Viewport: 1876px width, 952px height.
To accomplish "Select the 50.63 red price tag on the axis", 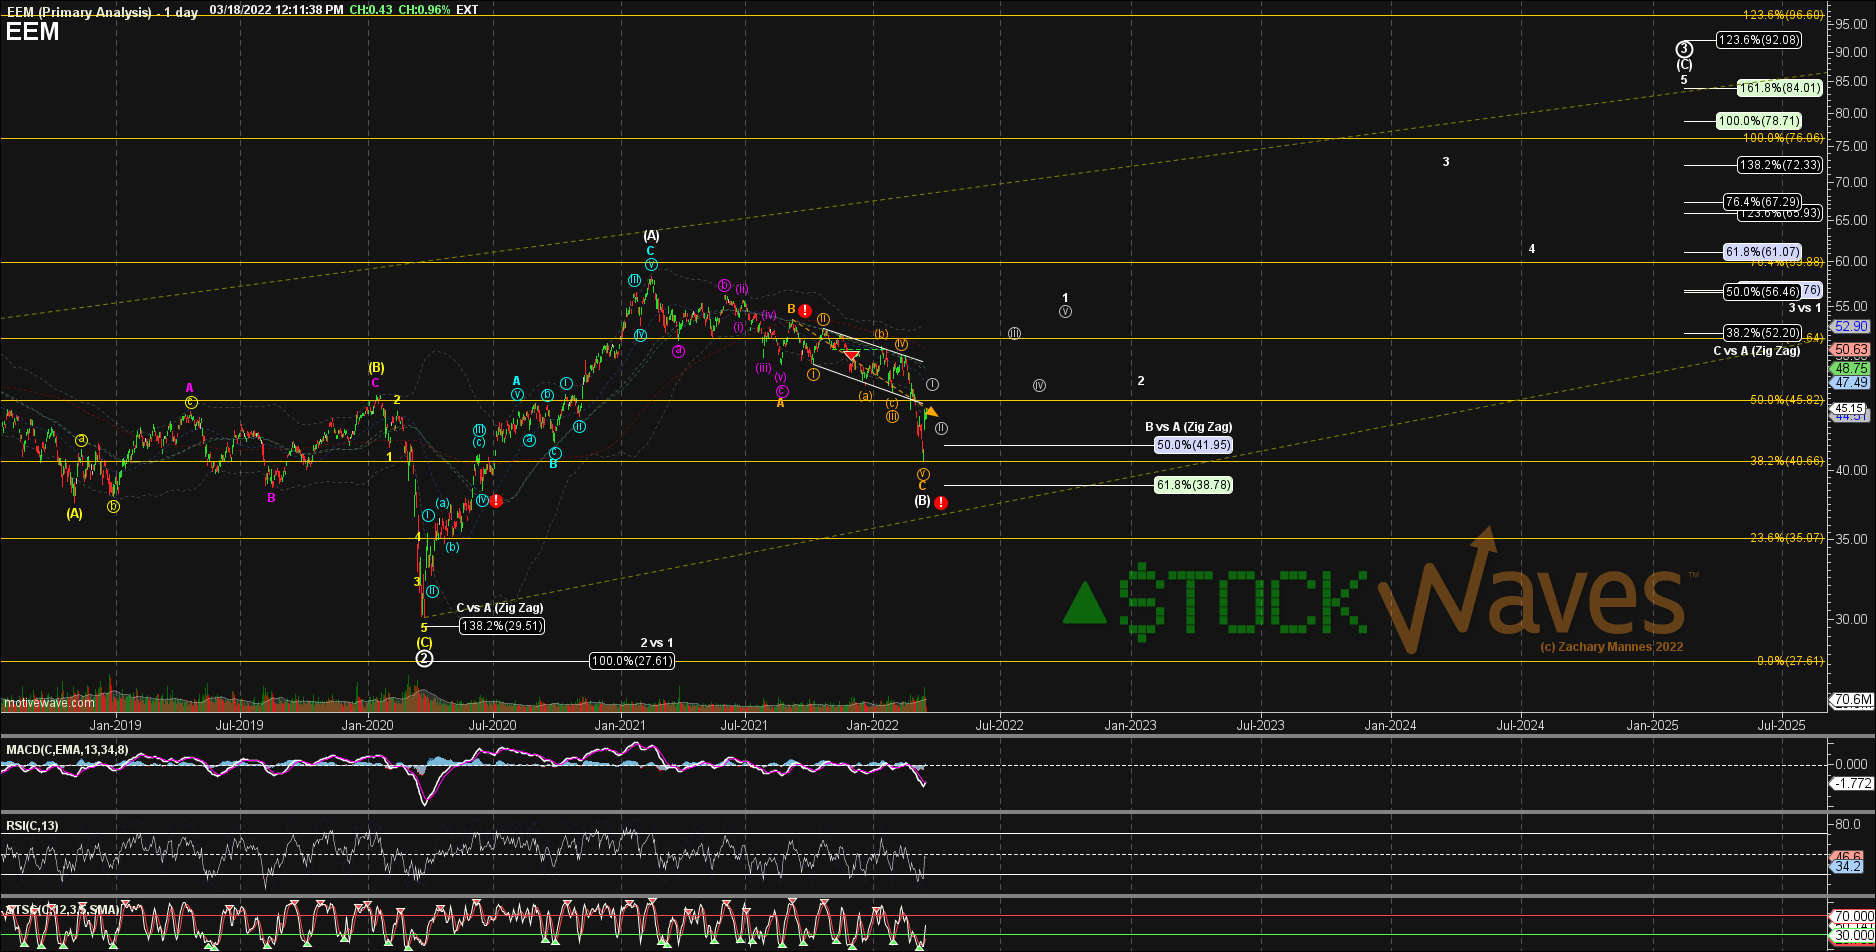I will (x=1850, y=350).
